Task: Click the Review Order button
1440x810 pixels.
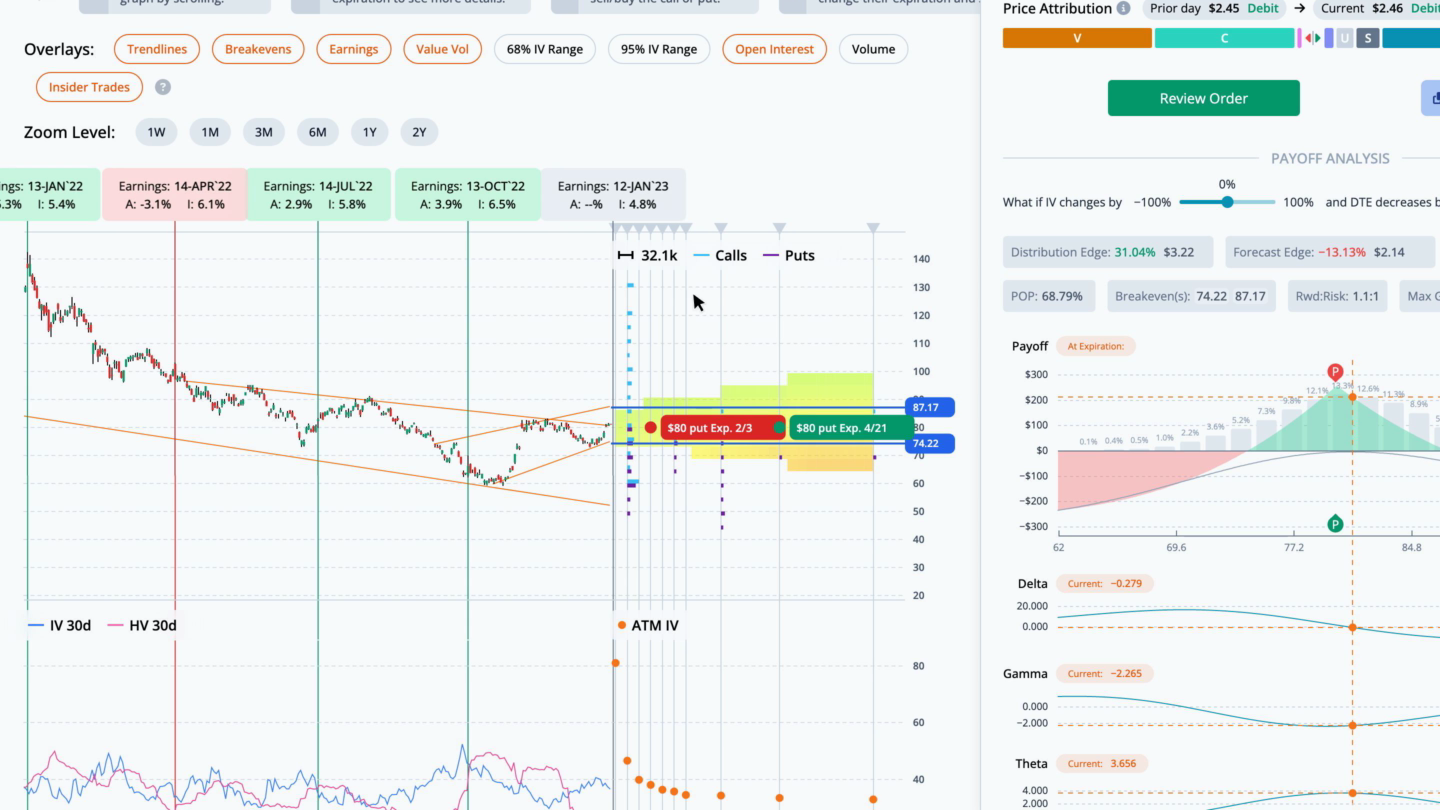Action: click(1203, 98)
